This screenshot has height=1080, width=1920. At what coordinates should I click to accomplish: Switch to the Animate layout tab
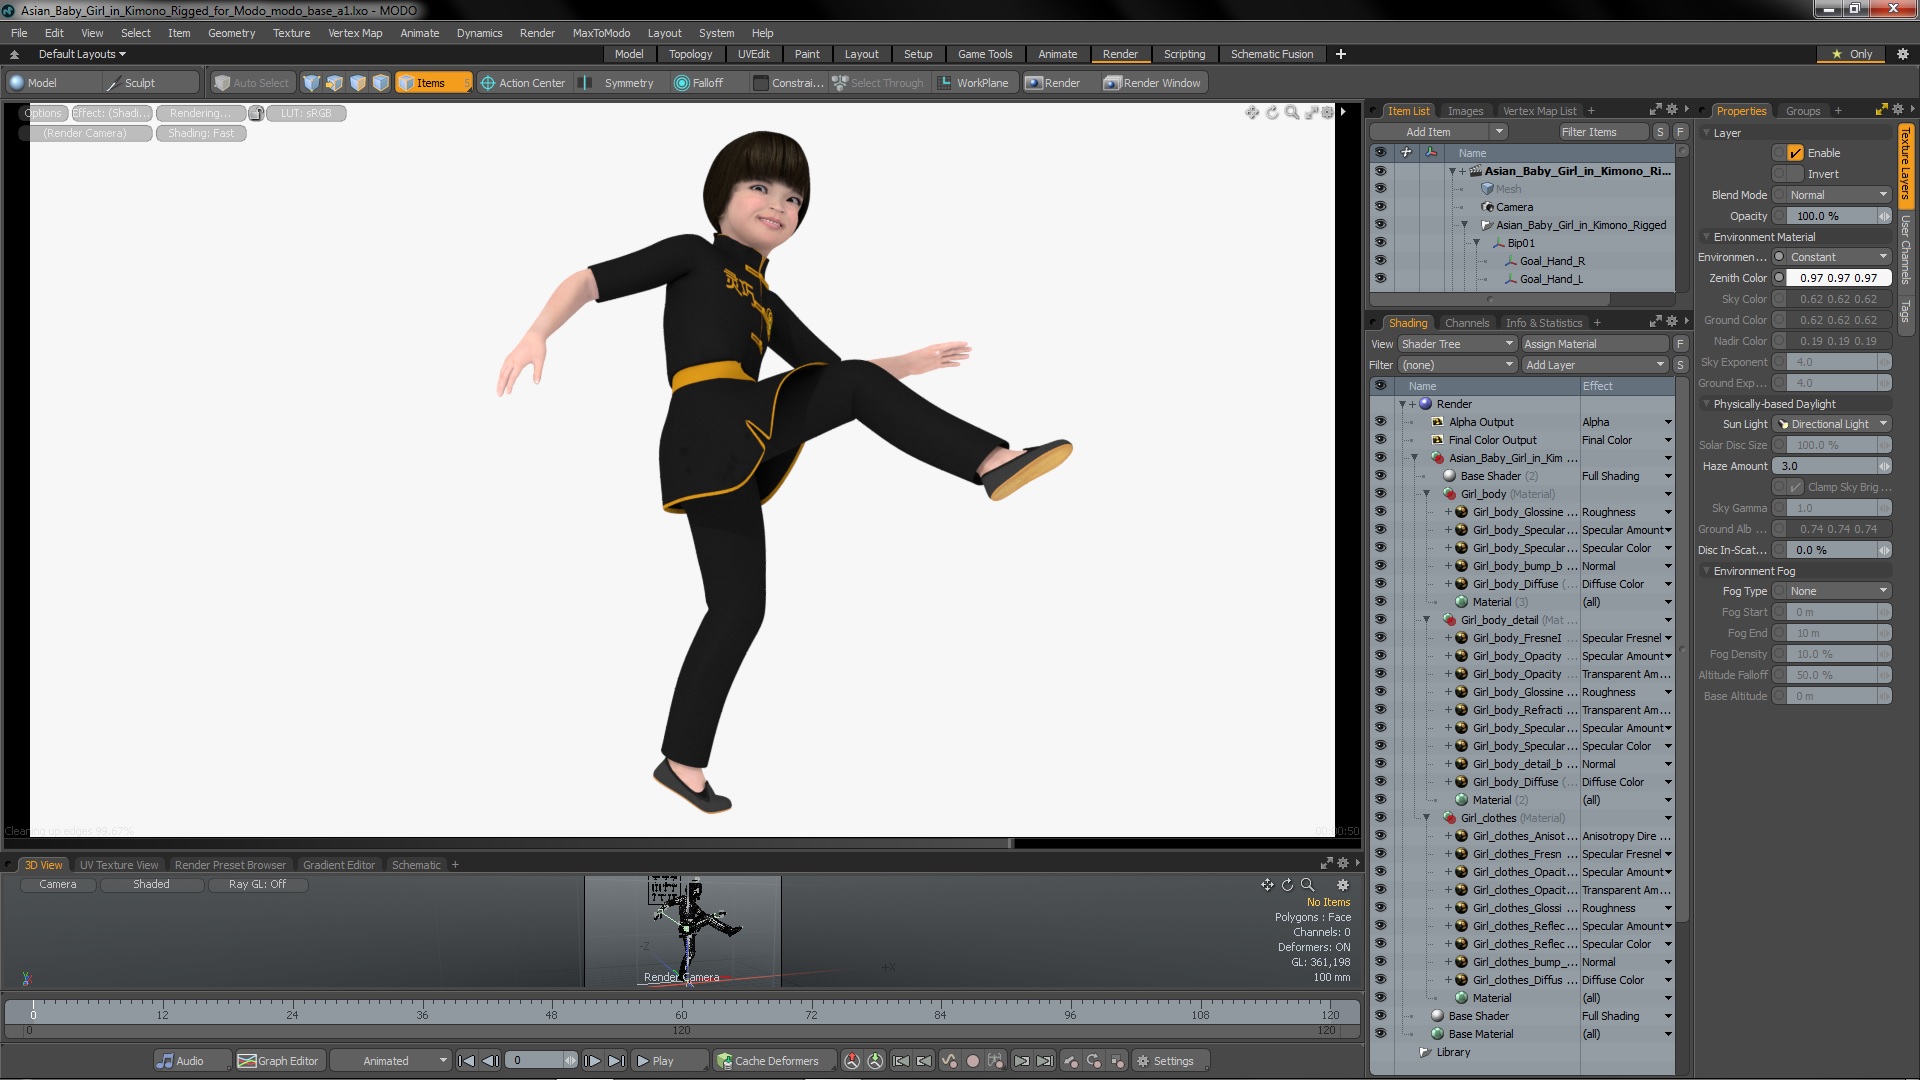point(1057,54)
